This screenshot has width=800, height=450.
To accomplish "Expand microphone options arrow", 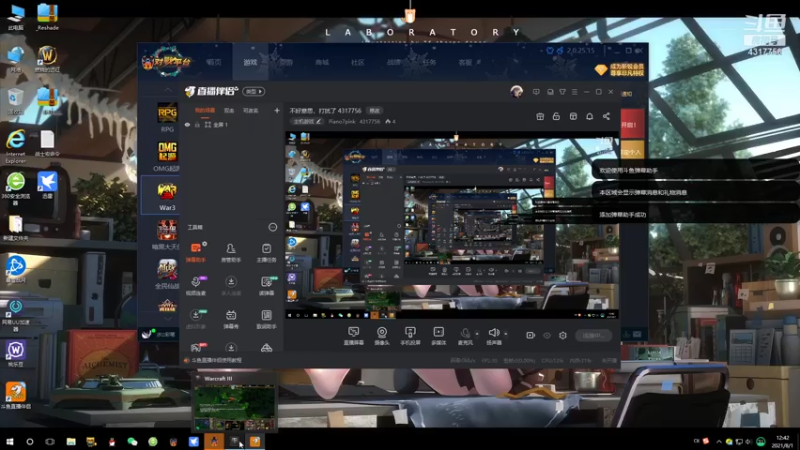I will [477, 334].
